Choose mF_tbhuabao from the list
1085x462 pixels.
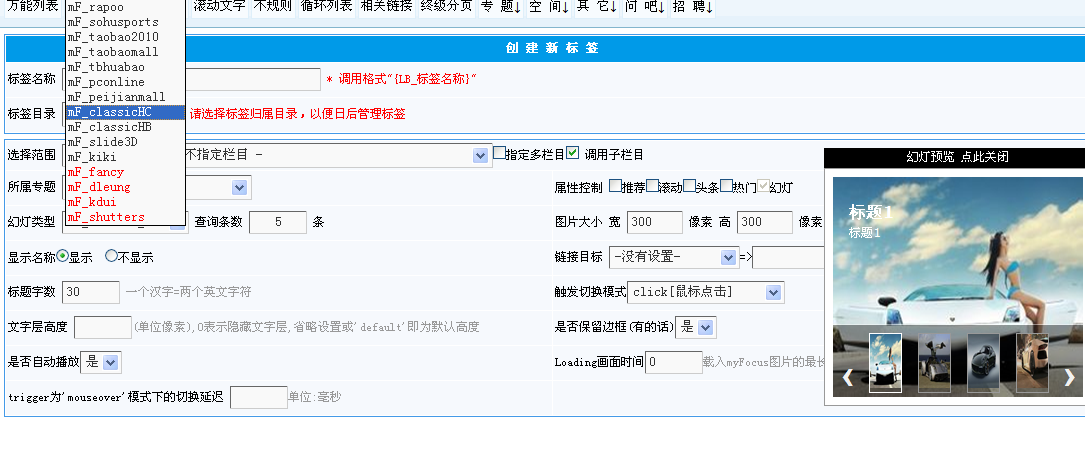coord(125,67)
